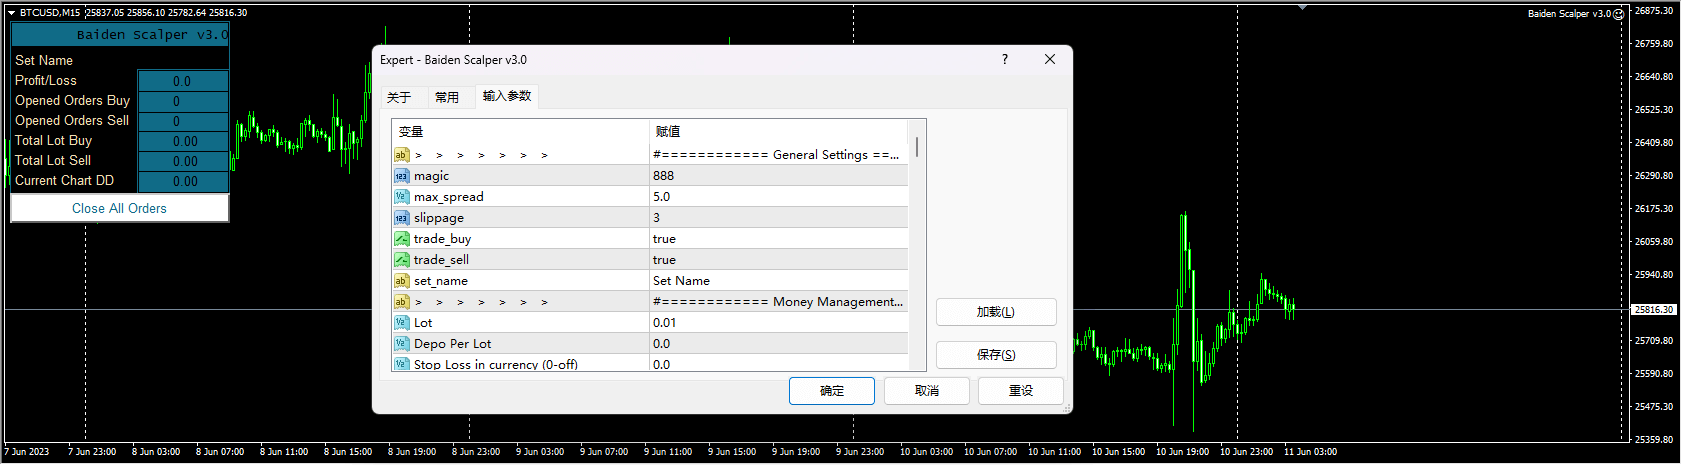This screenshot has height=465, width=1682.
Task: Click the Close All Orders button on the chart
Action: click(x=120, y=208)
